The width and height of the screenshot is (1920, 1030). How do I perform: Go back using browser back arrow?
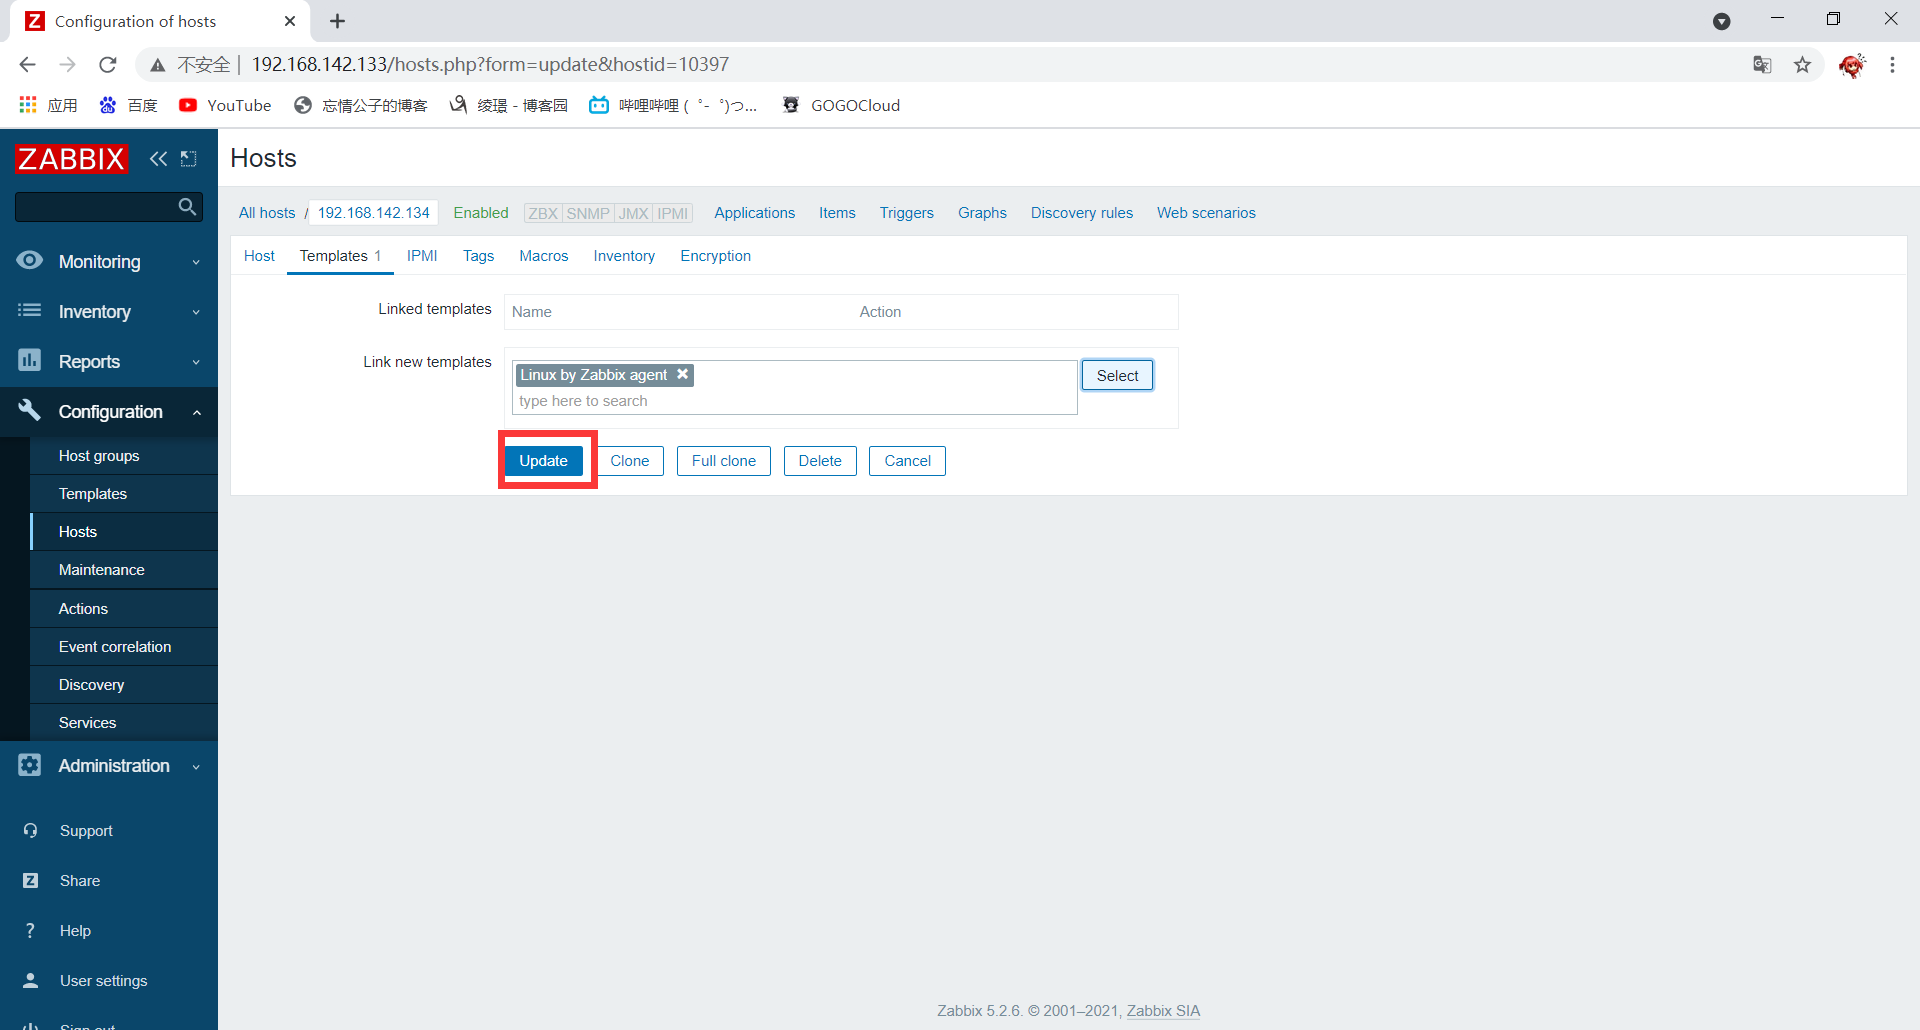[x=27, y=64]
